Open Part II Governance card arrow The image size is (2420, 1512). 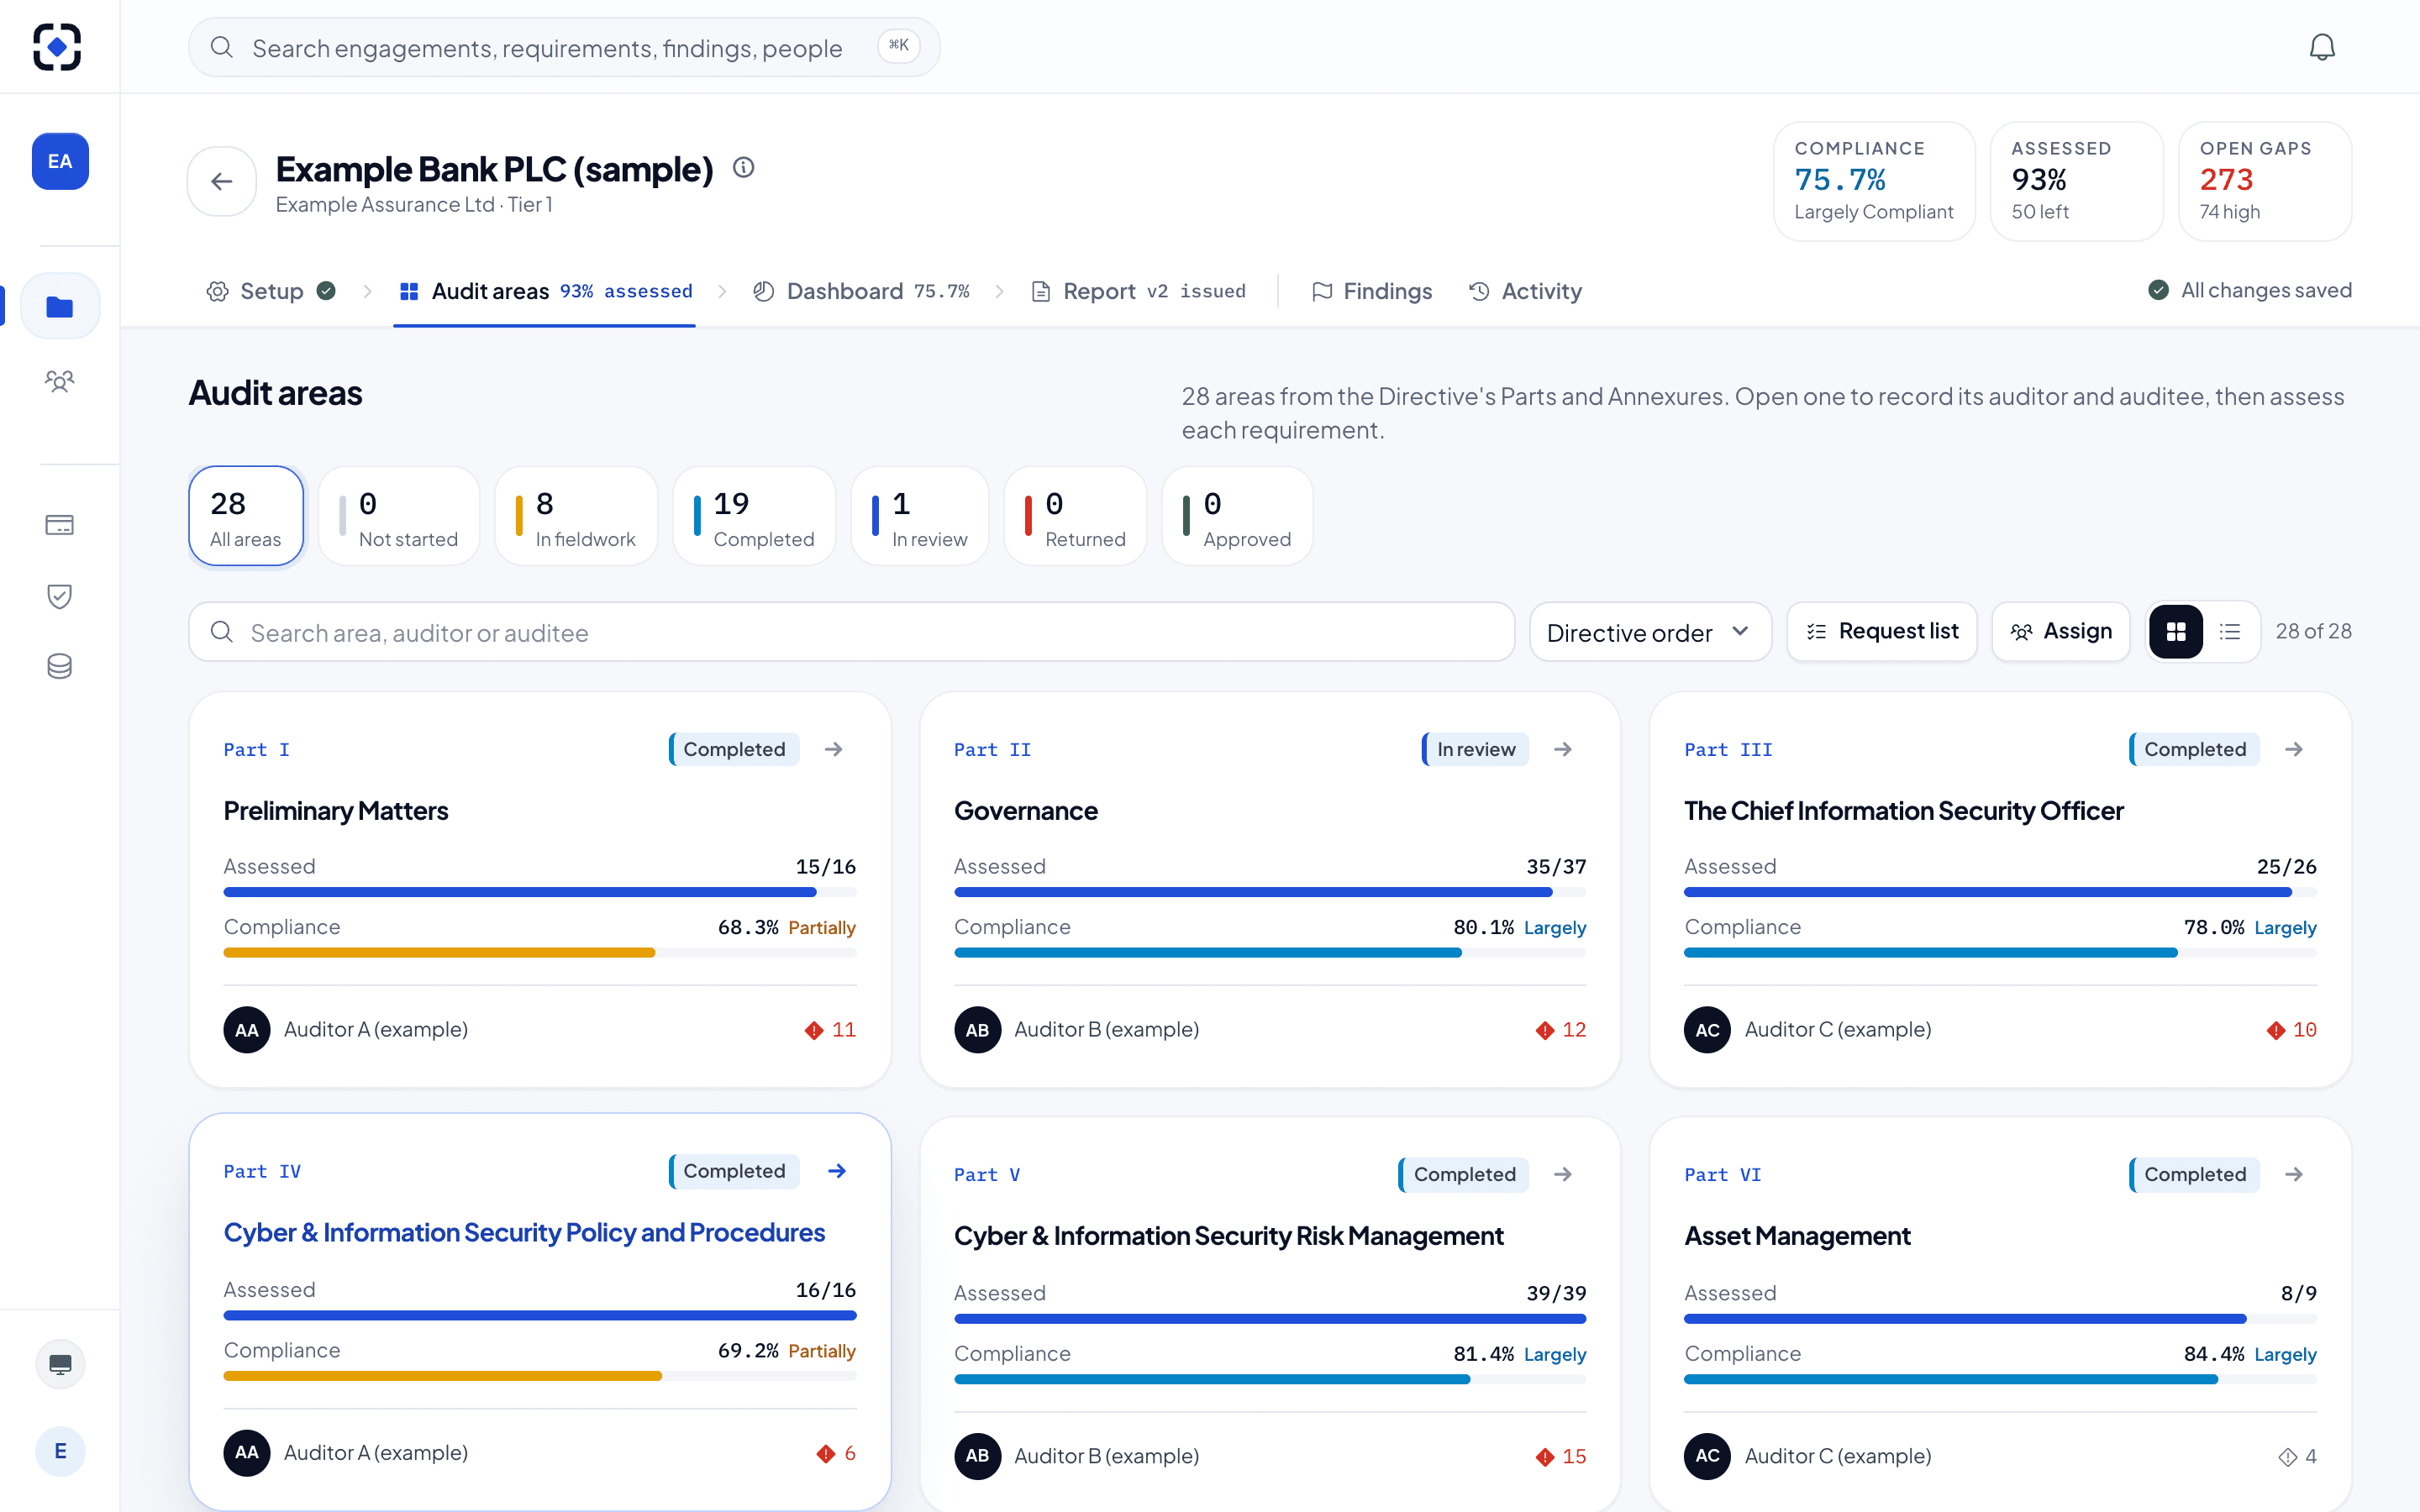point(1563,749)
